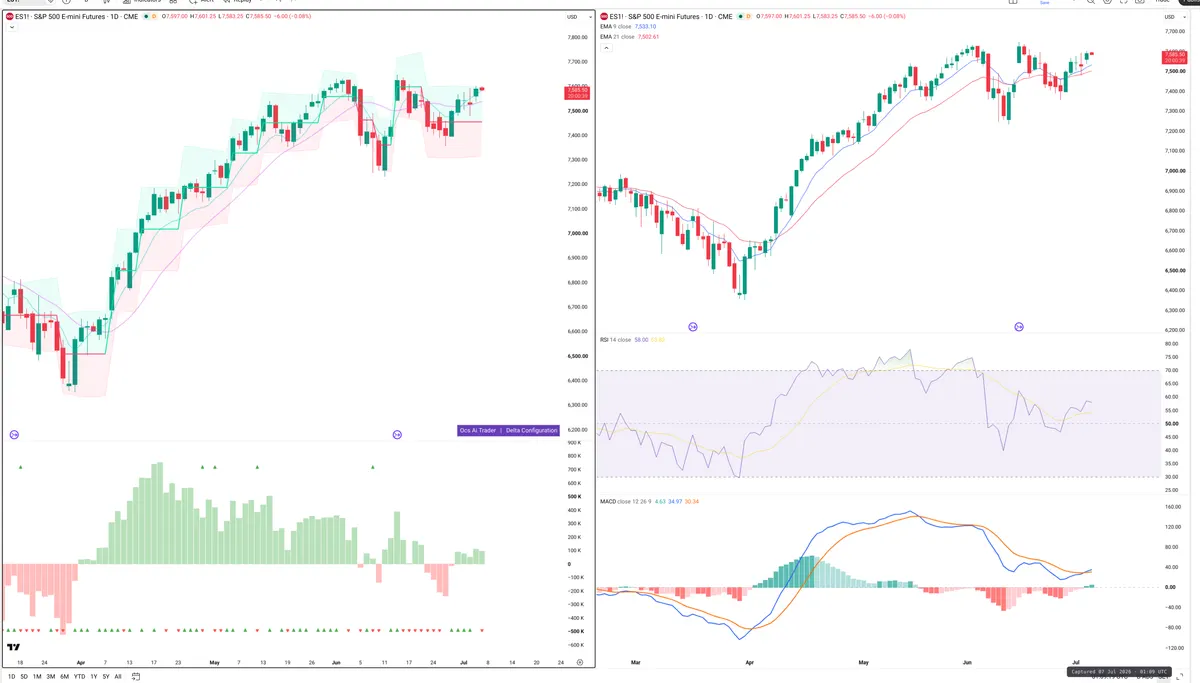
Task: Open the June event marker on right chart
Action: 1019,327
